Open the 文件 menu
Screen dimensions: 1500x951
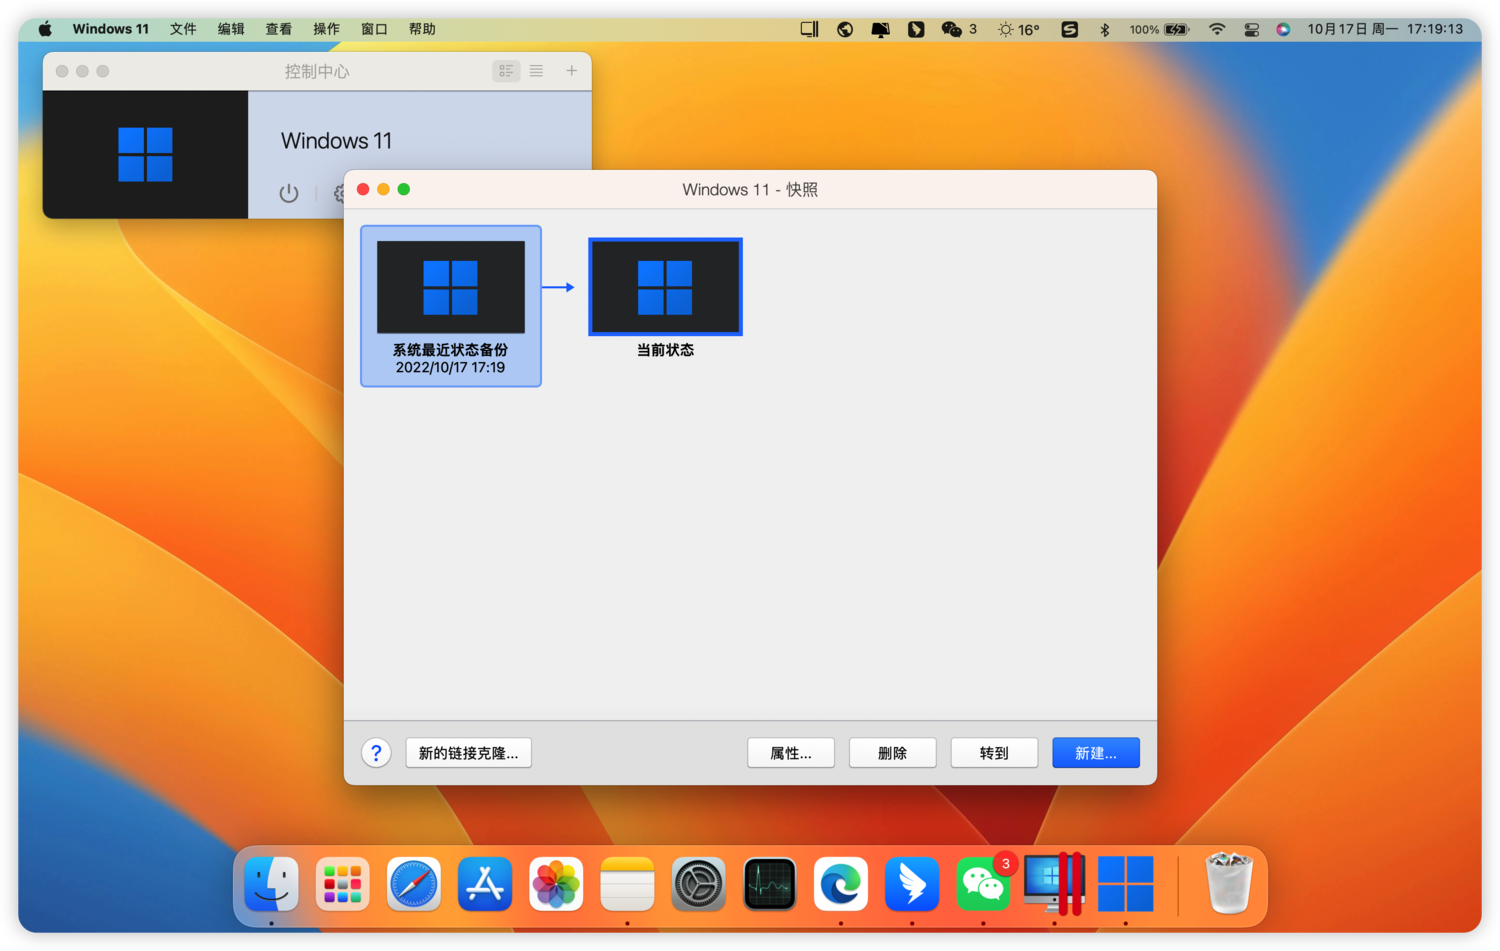click(x=183, y=29)
